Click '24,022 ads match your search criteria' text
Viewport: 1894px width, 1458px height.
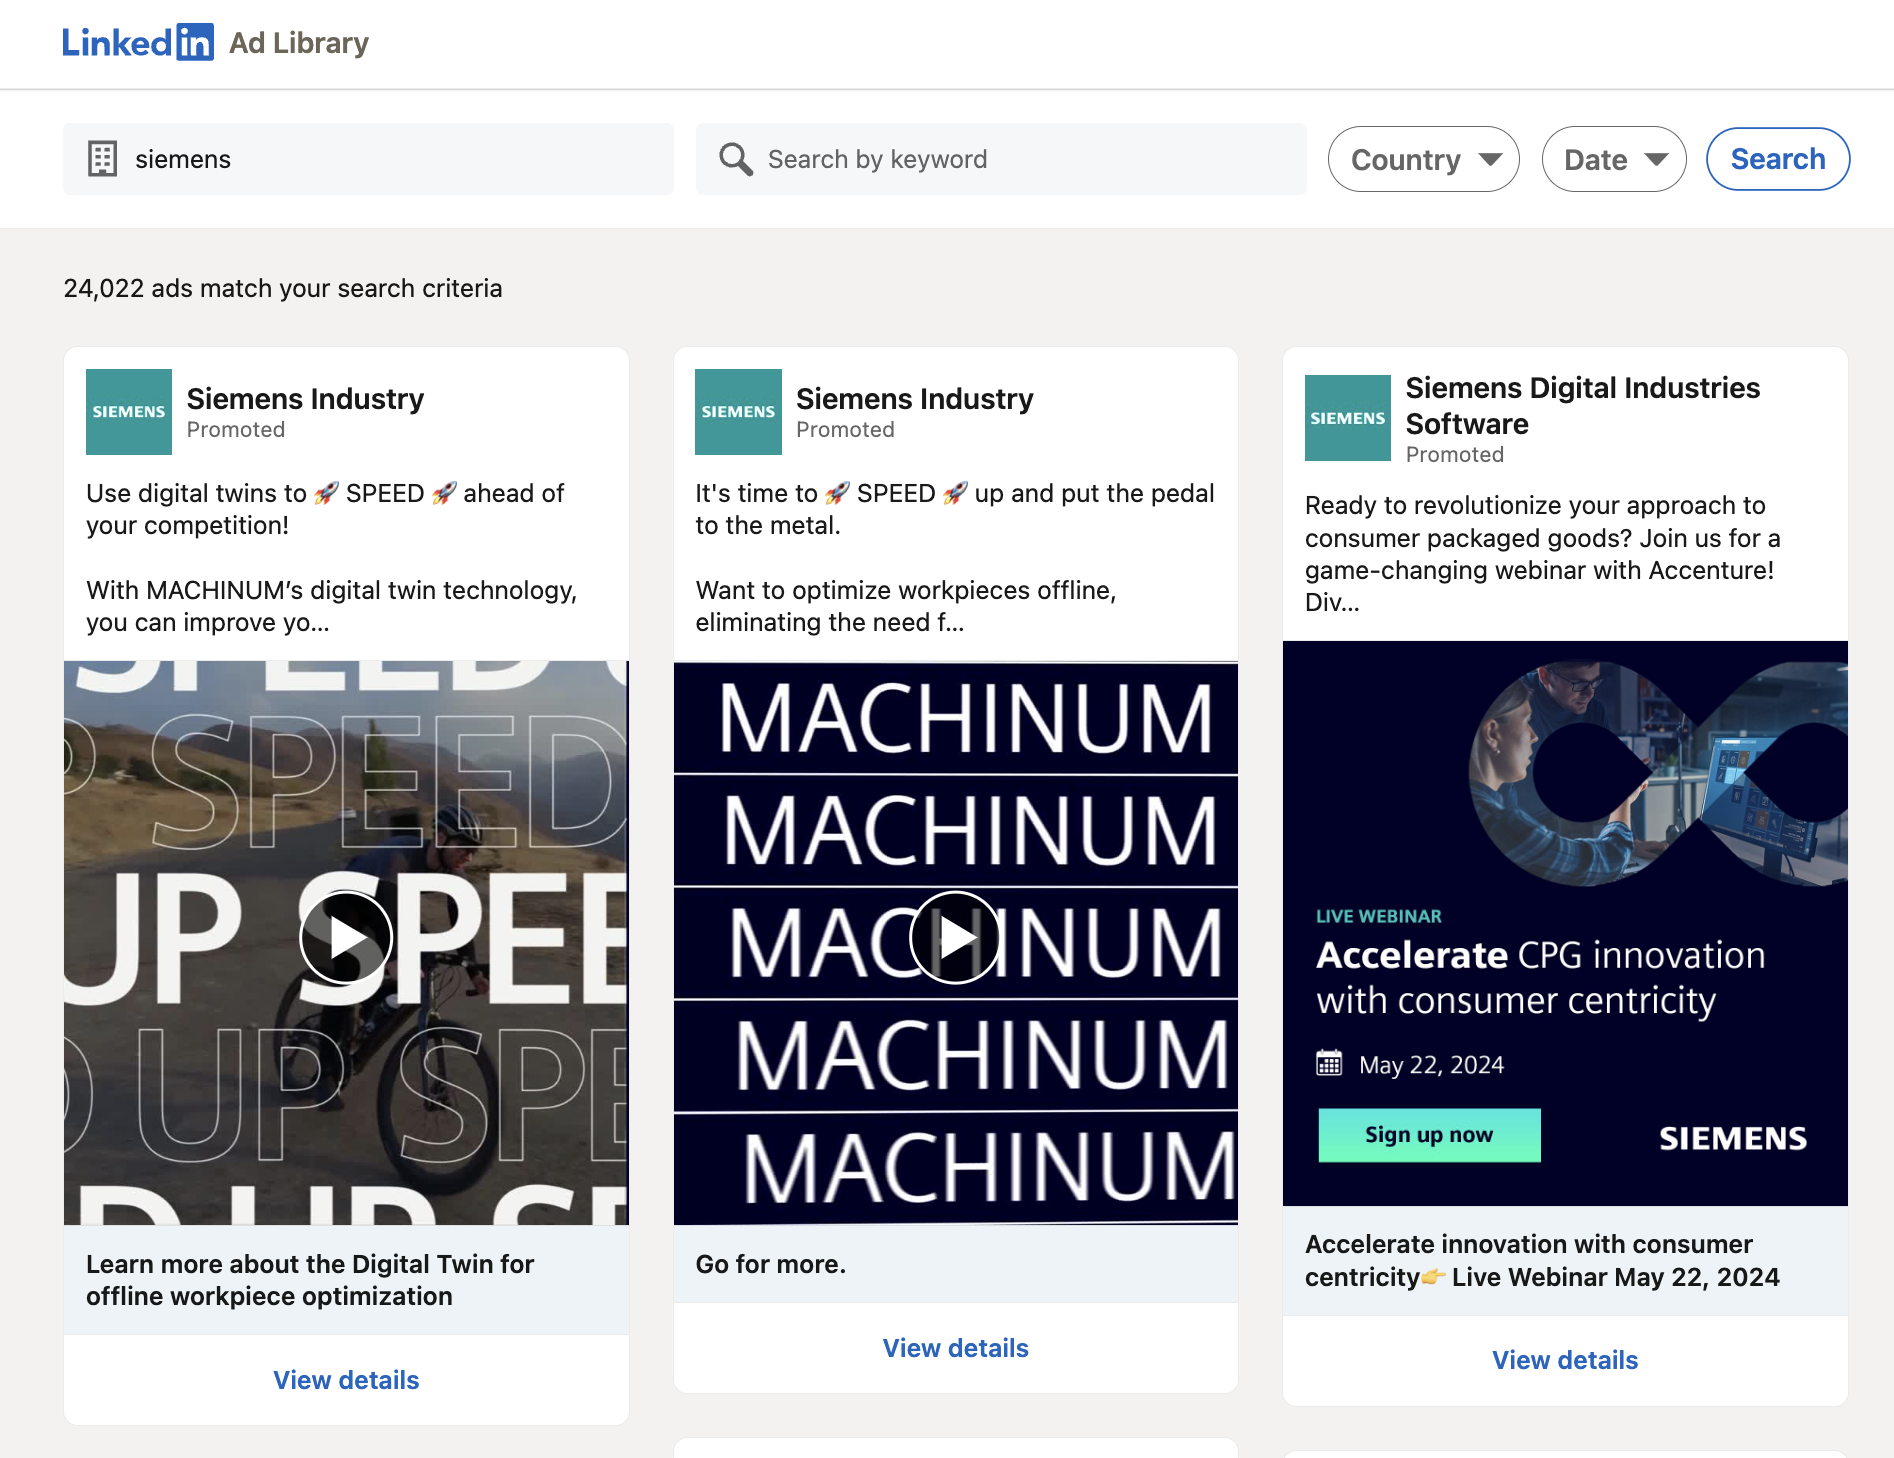coord(283,288)
